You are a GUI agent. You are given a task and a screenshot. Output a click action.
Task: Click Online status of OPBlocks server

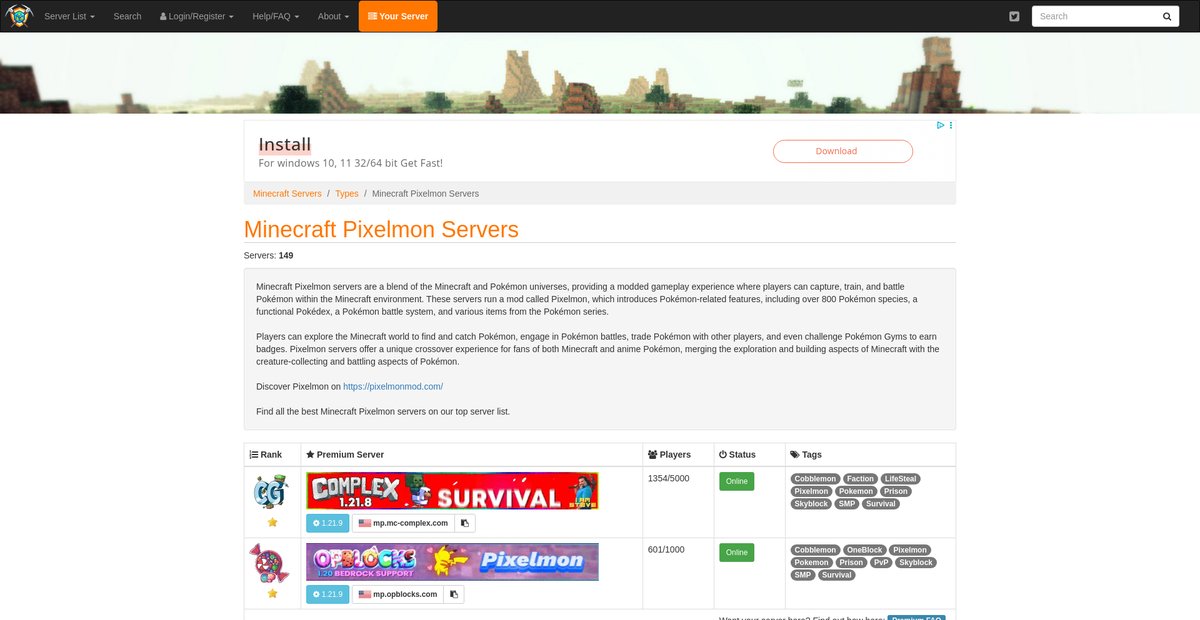[736, 552]
